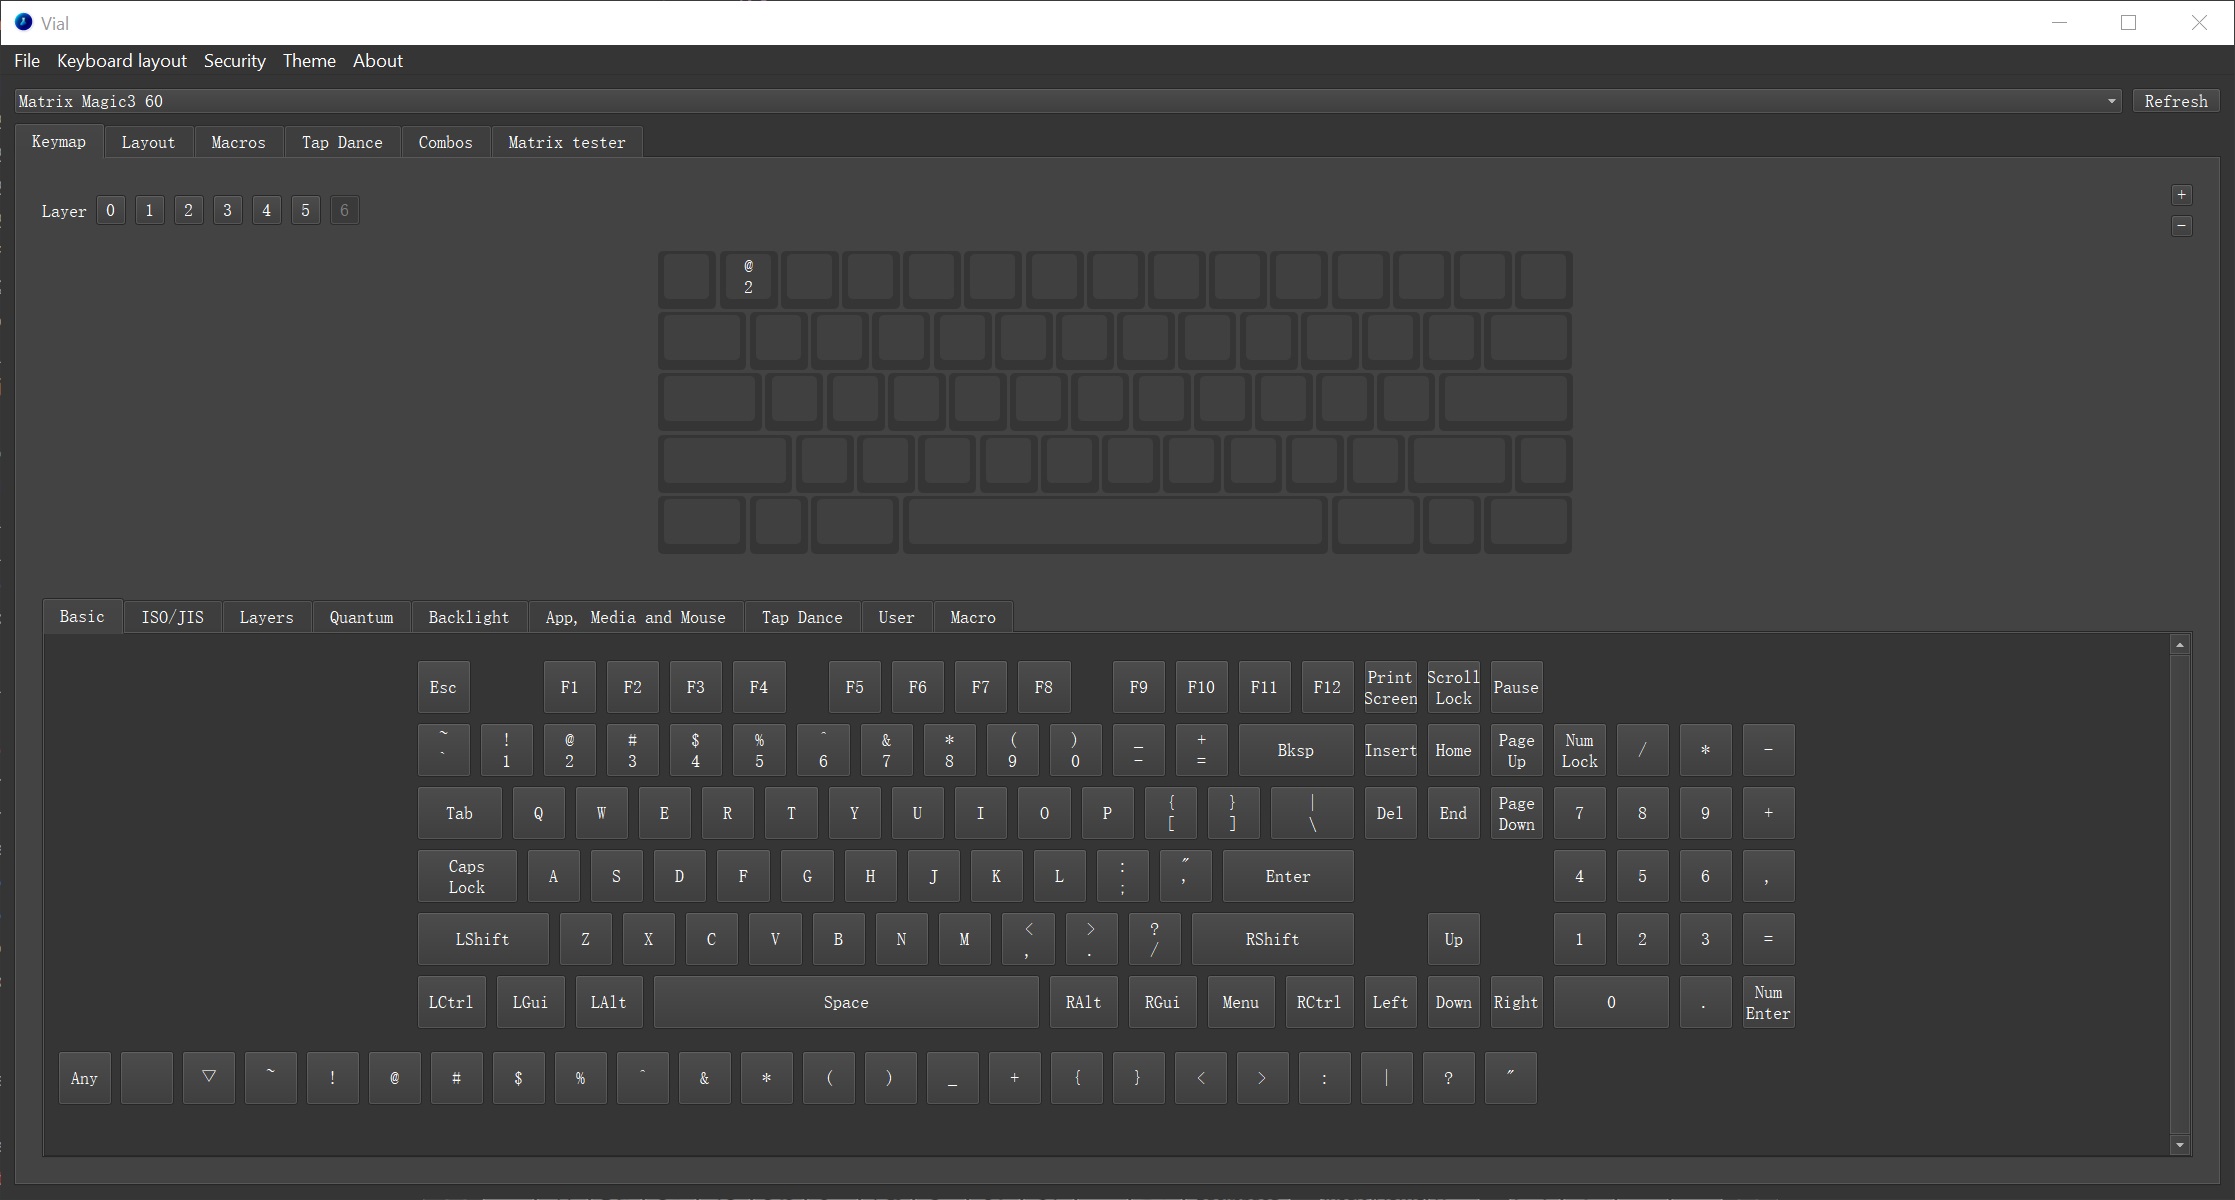Click the Any keycode button
Screen dimensions: 2235x1200
click(x=84, y=1077)
